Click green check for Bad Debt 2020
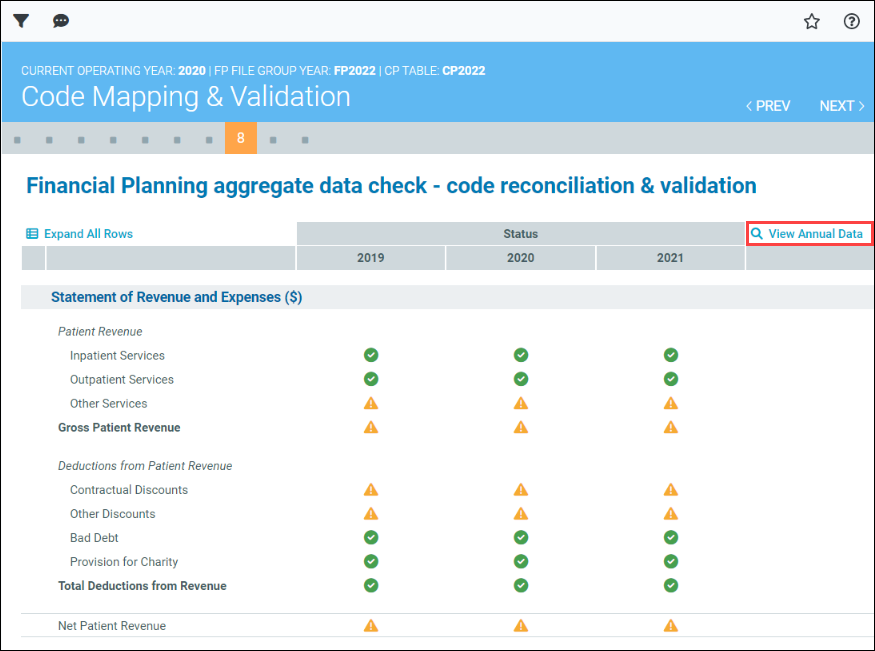The height and width of the screenshot is (651, 875). coord(521,538)
